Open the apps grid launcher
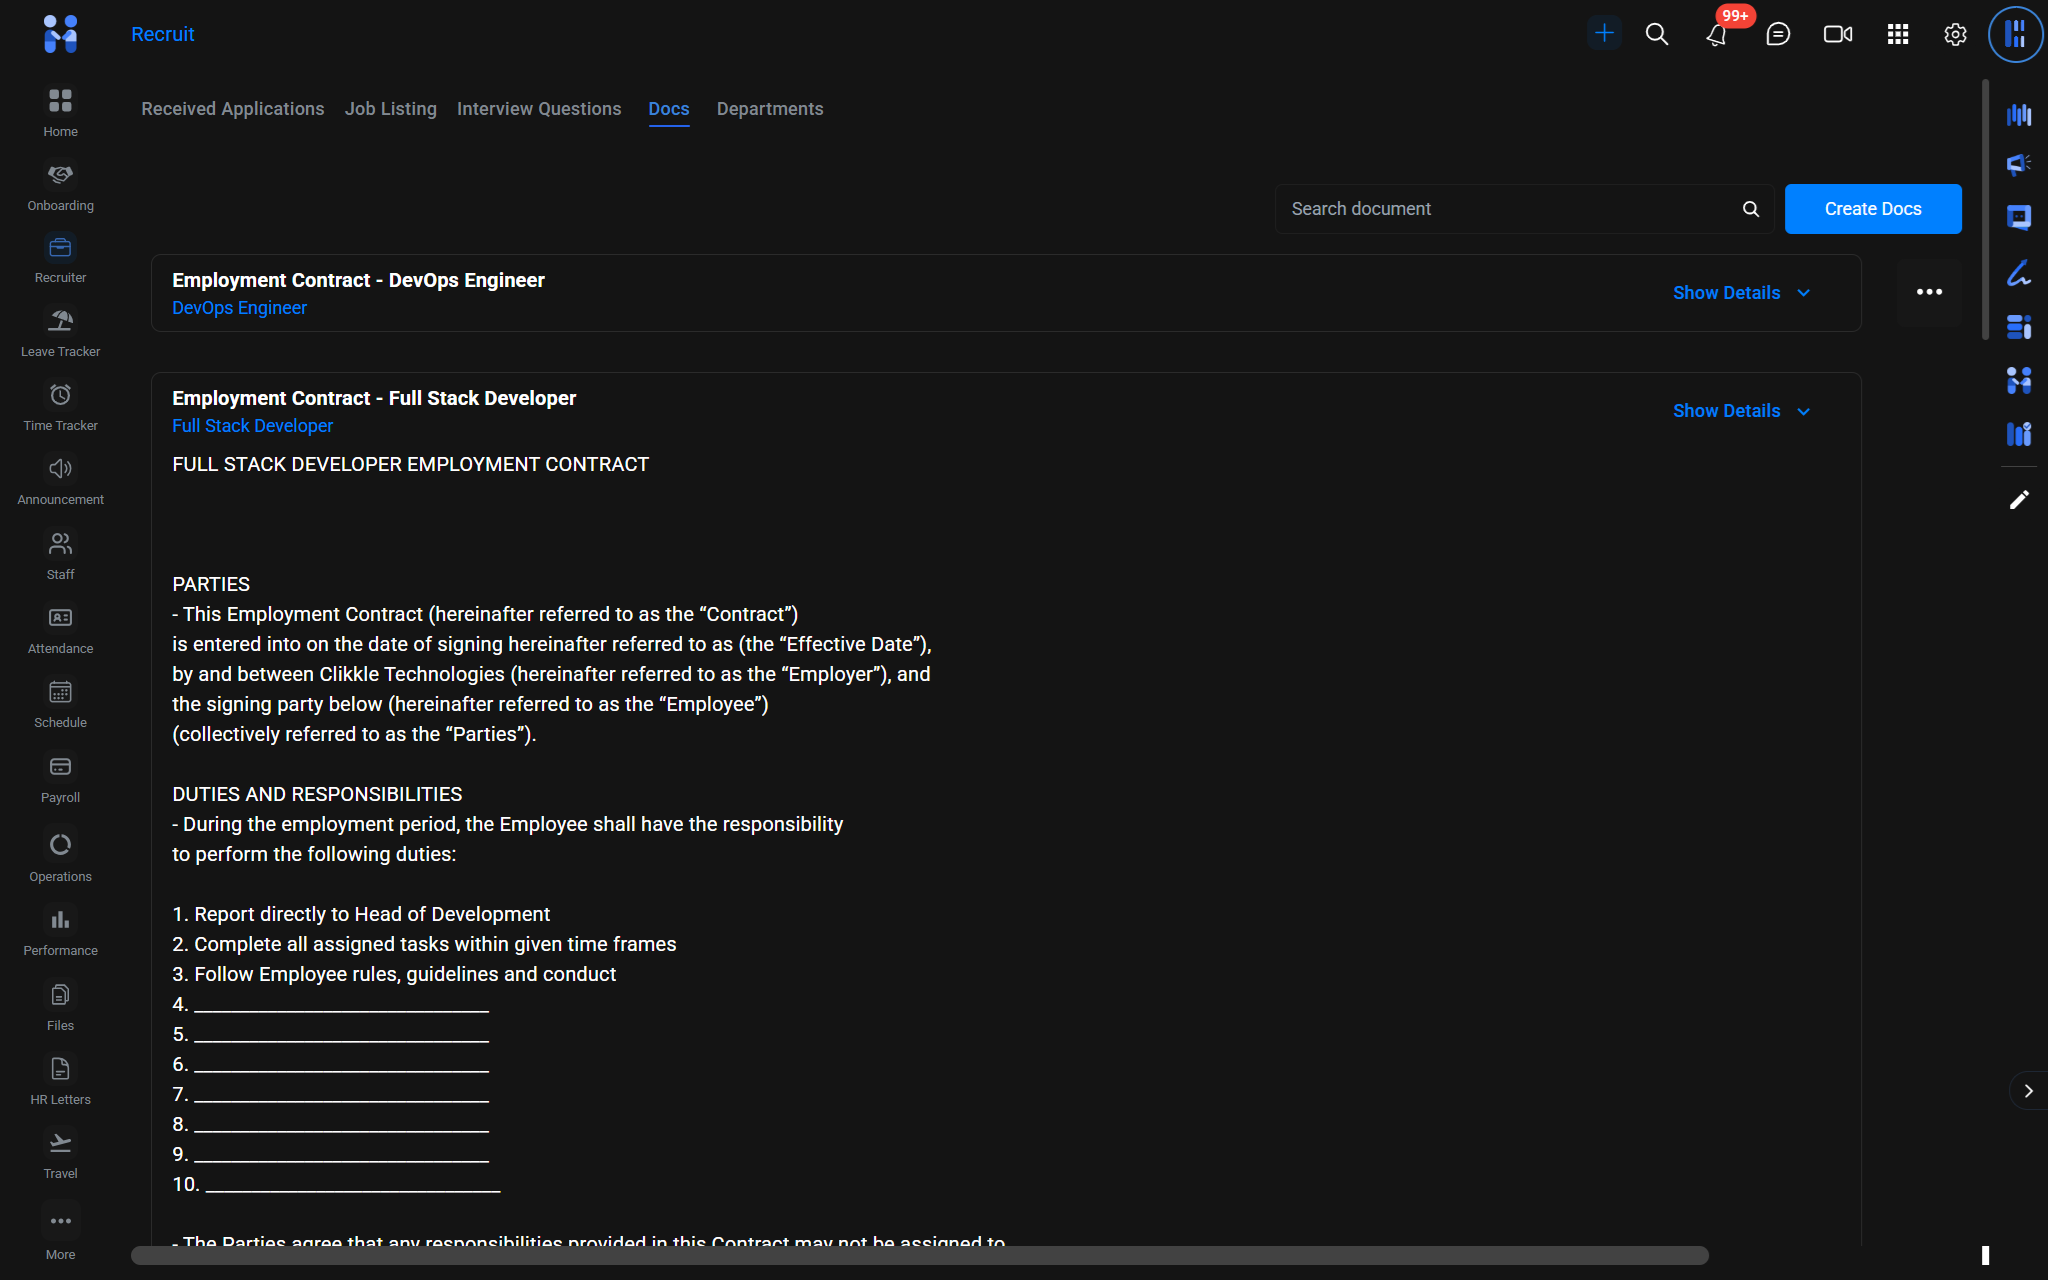Viewport: 2048px width, 1280px height. (x=1897, y=35)
